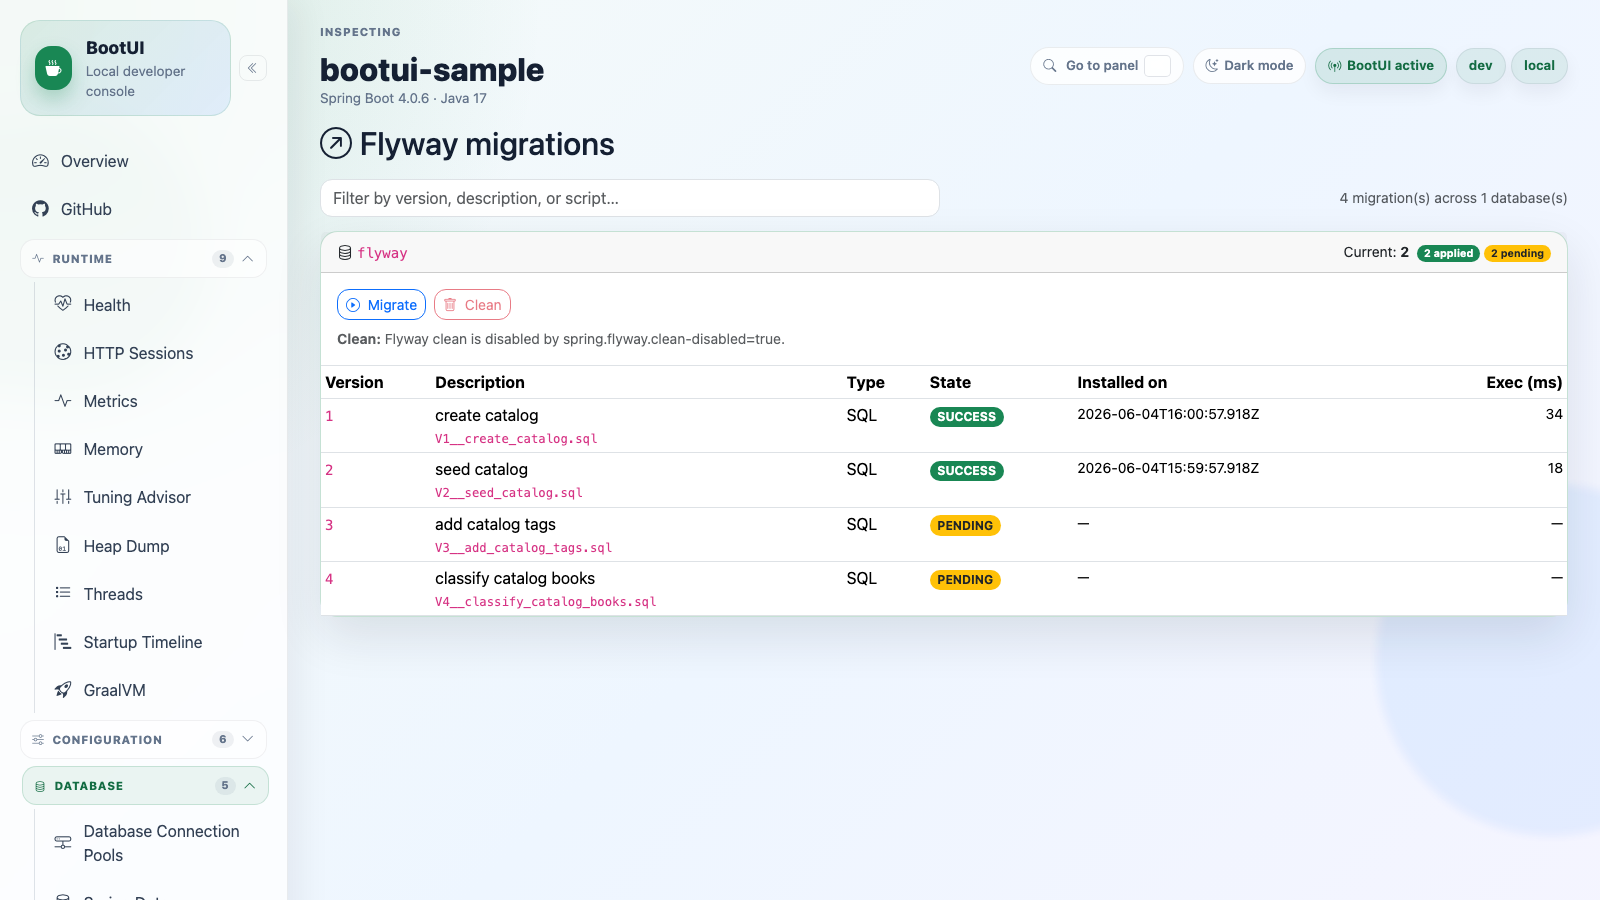The height and width of the screenshot is (900, 1600).
Task: Click the database icon next to flyway
Action: (345, 253)
